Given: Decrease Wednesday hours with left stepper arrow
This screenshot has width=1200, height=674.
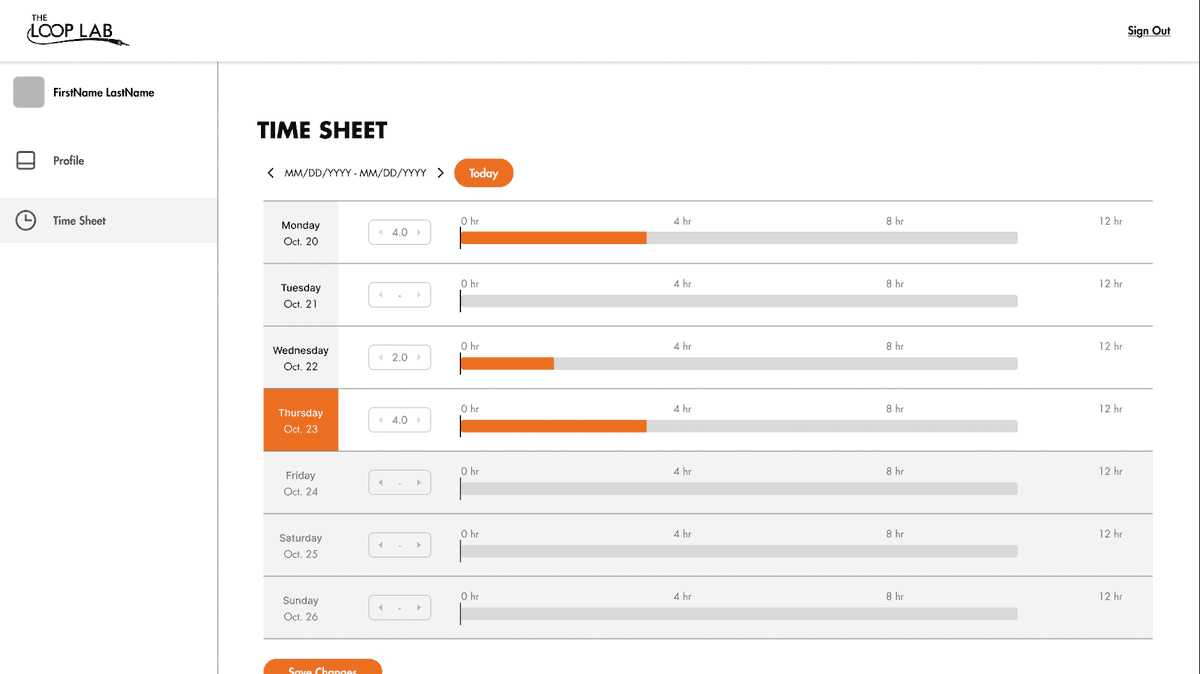Looking at the screenshot, I should (x=381, y=358).
